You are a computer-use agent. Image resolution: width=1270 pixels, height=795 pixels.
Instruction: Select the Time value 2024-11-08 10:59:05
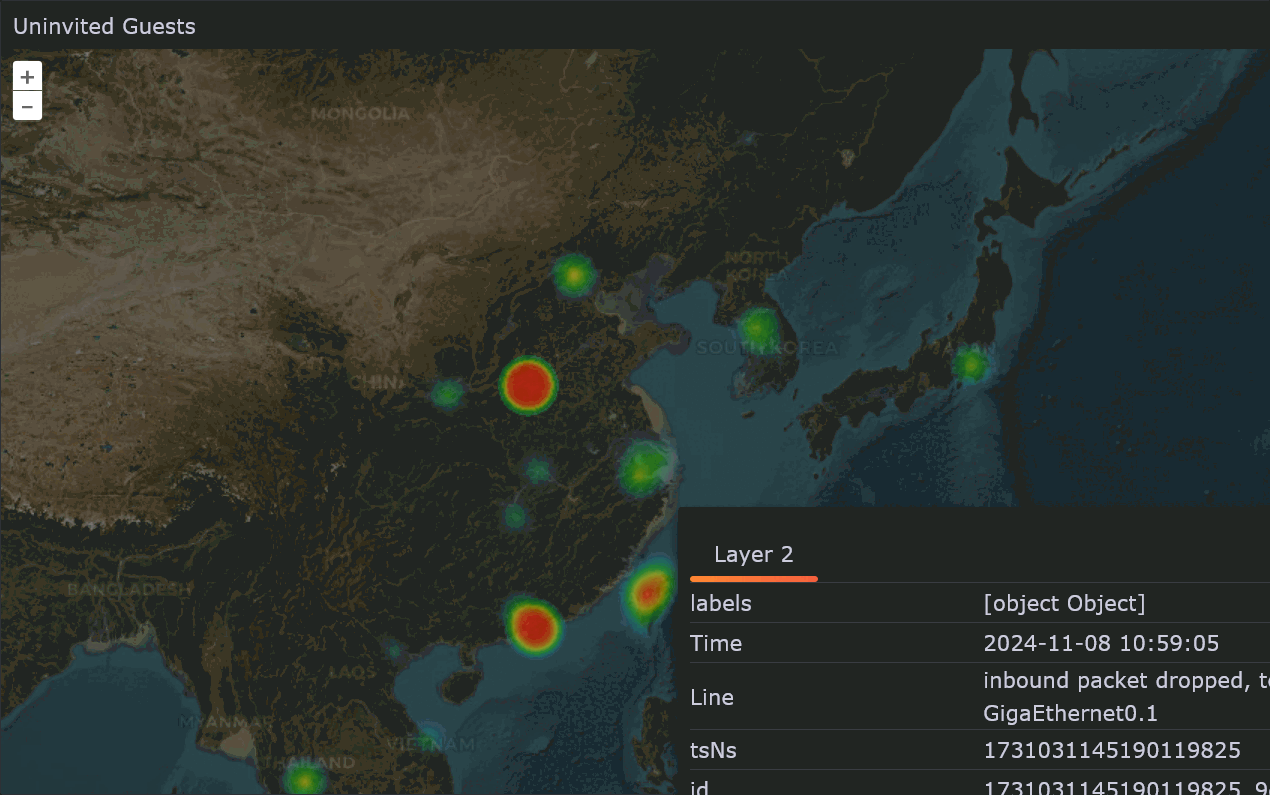pyautogui.click(x=1101, y=643)
